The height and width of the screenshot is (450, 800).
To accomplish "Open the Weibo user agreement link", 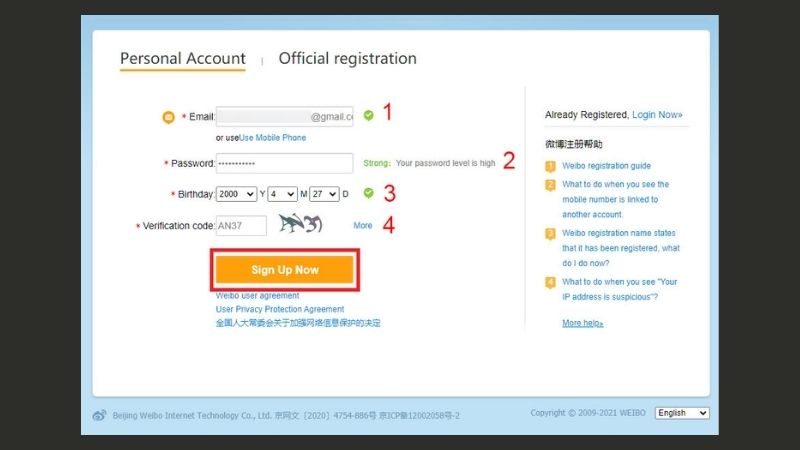I will (x=257, y=296).
